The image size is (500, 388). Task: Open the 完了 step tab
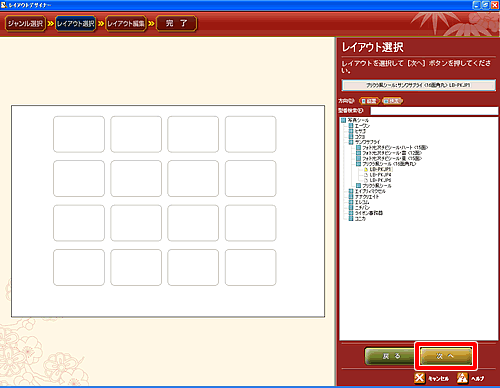pyautogui.click(x=177, y=24)
